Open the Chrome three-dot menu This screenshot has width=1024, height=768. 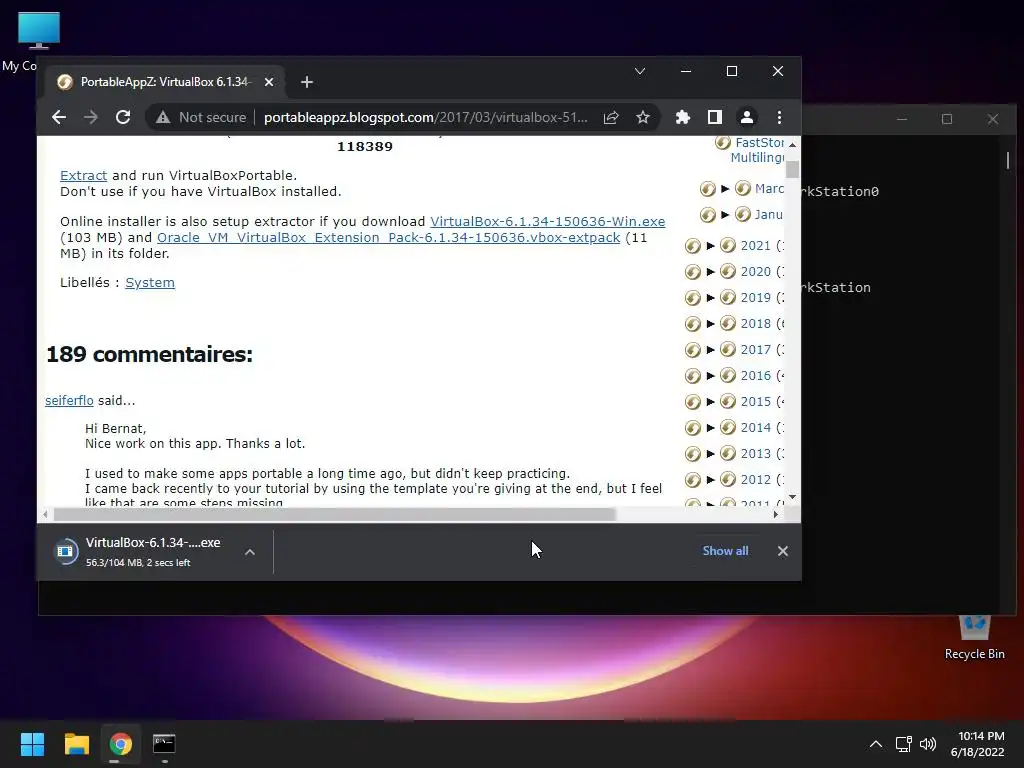pos(779,118)
